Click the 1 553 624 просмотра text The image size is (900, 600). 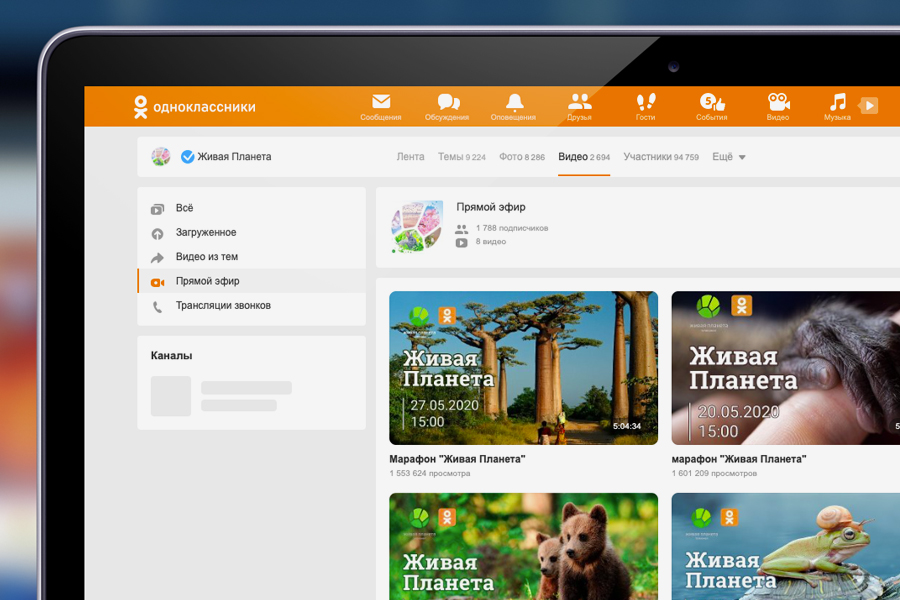429,473
